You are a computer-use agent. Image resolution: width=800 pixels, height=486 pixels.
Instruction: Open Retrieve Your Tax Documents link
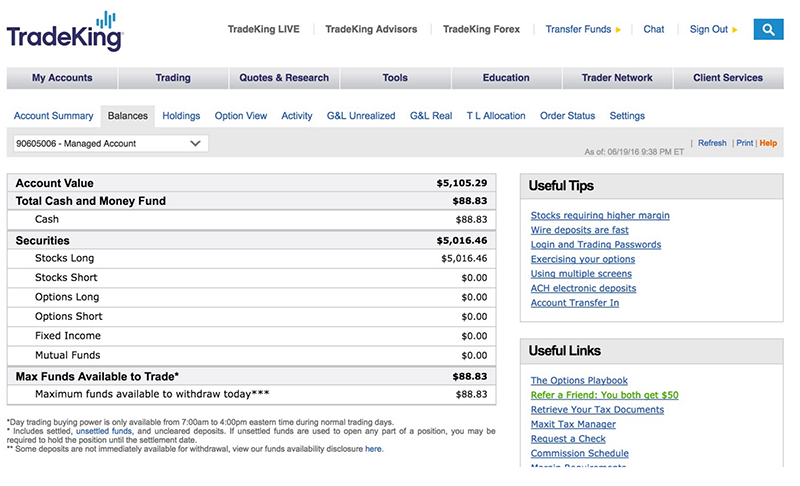(597, 410)
